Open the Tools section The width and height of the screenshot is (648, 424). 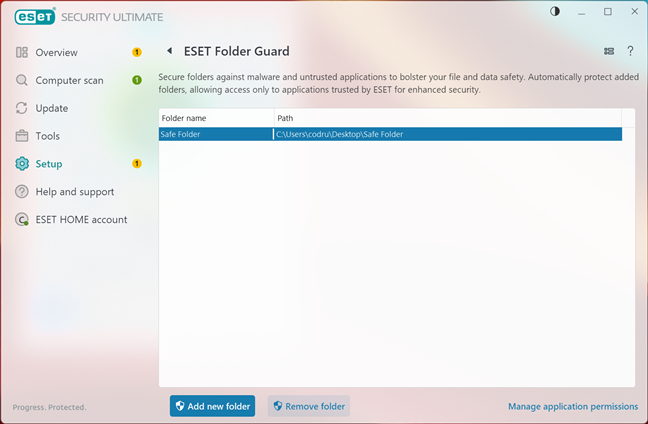click(x=48, y=136)
